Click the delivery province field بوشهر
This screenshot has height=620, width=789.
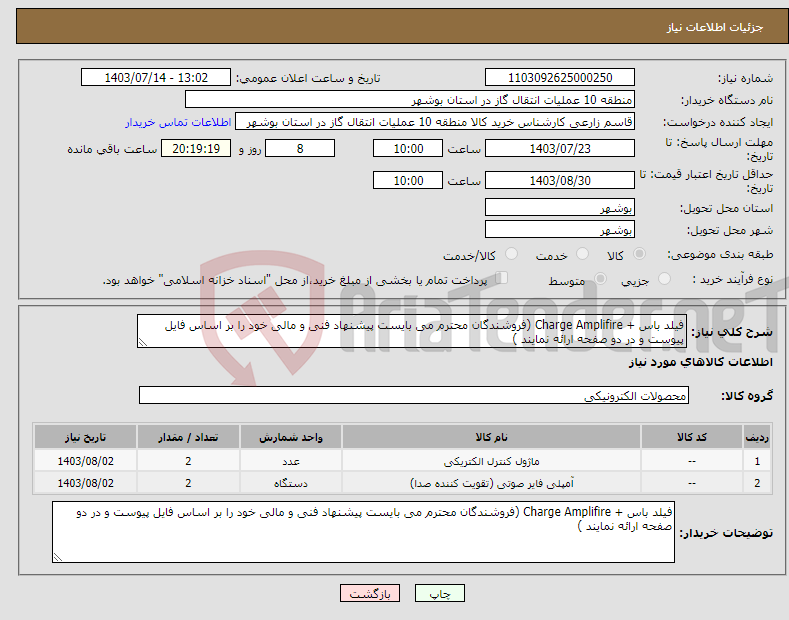(x=560, y=207)
